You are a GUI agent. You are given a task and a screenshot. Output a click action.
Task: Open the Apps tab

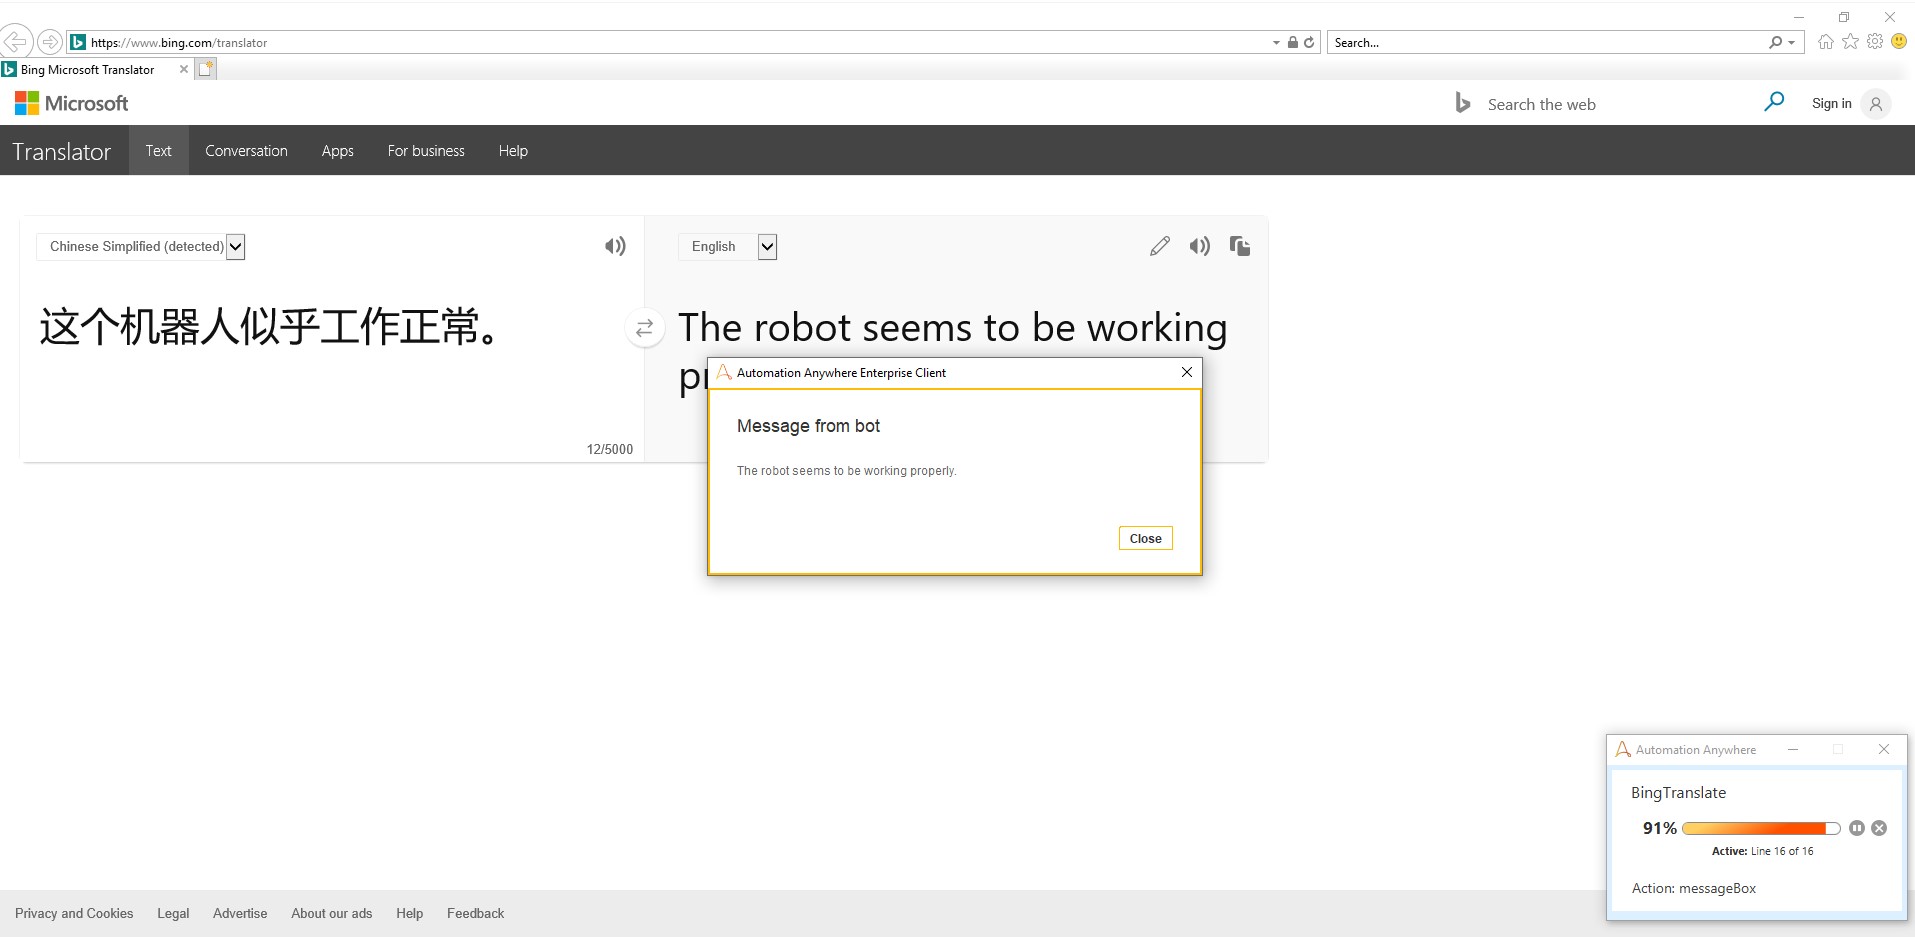pyautogui.click(x=338, y=151)
